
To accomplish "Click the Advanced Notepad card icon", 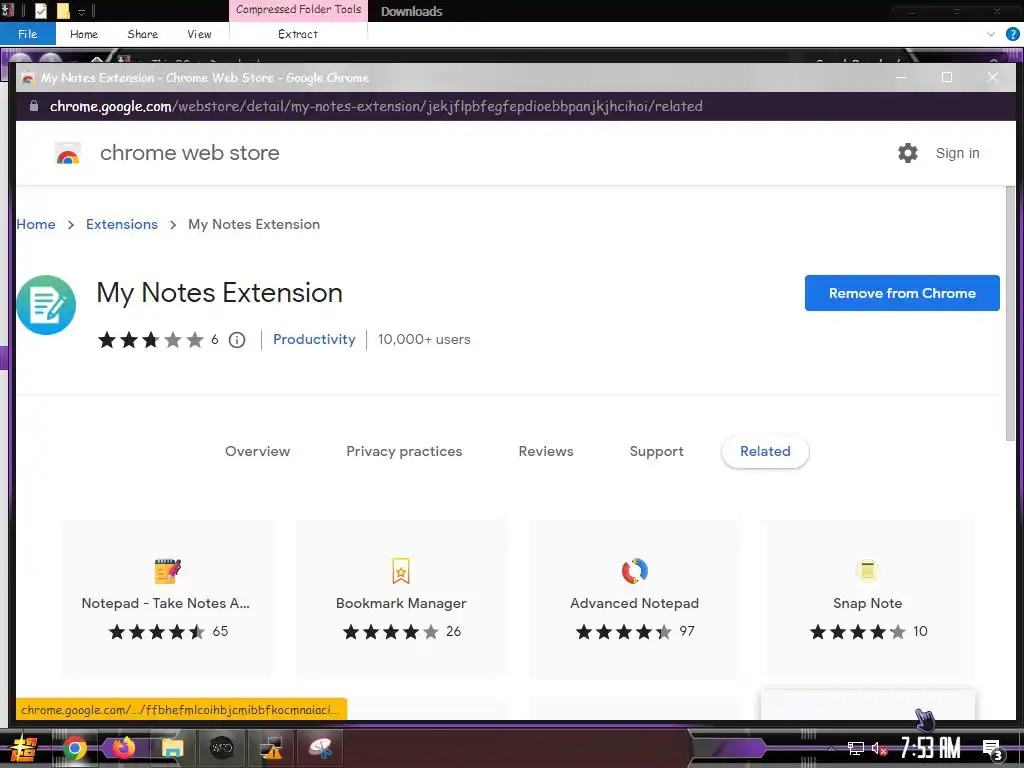I will coord(634,571).
